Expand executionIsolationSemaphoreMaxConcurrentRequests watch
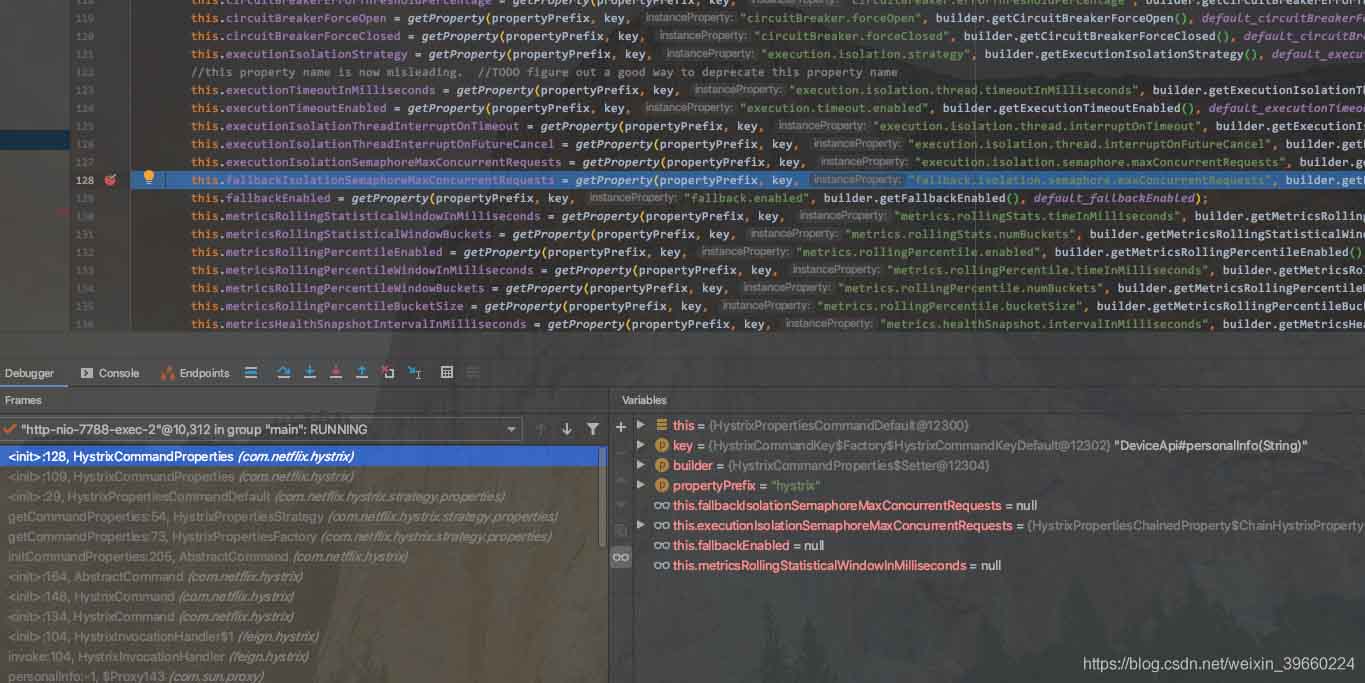Viewport: 1365px width, 683px height. (641, 525)
